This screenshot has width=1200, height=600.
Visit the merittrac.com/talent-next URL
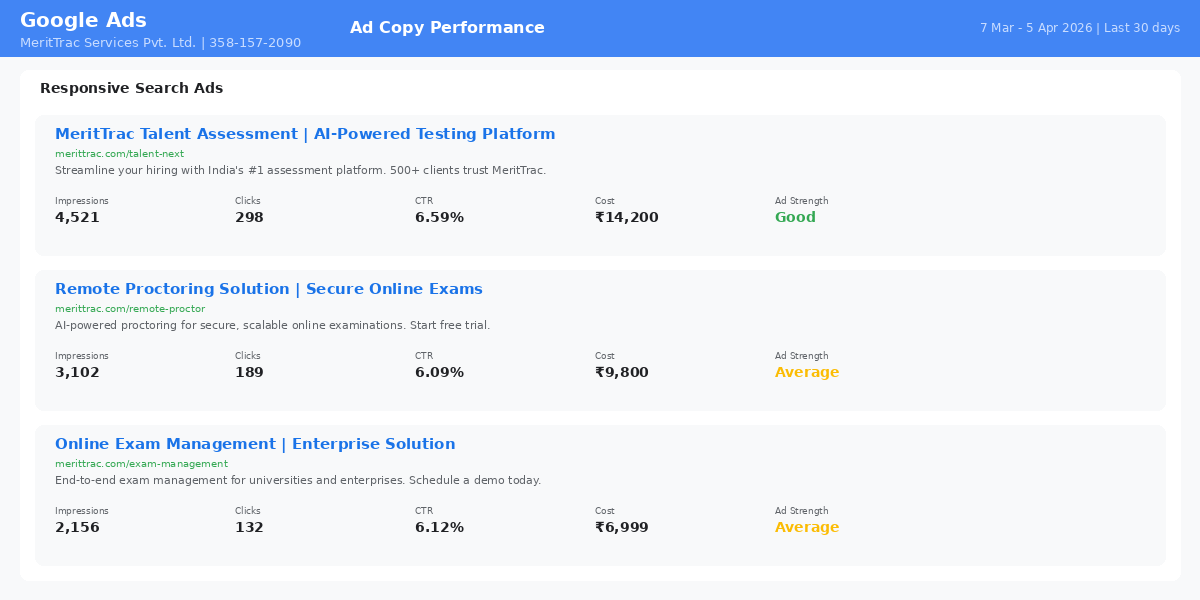click(120, 154)
